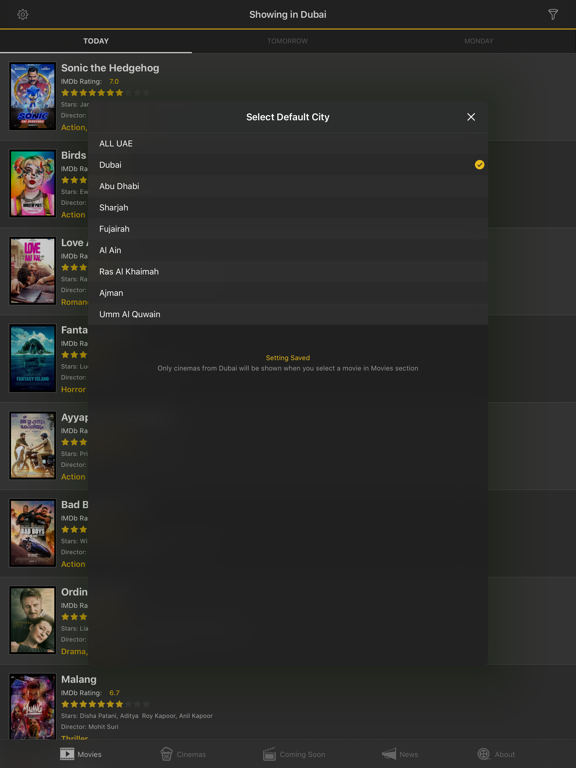Image resolution: width=576 pixels, height=768 pixels.
Task: Click Sonic's star rating row
Action: [x=105, y=93]
